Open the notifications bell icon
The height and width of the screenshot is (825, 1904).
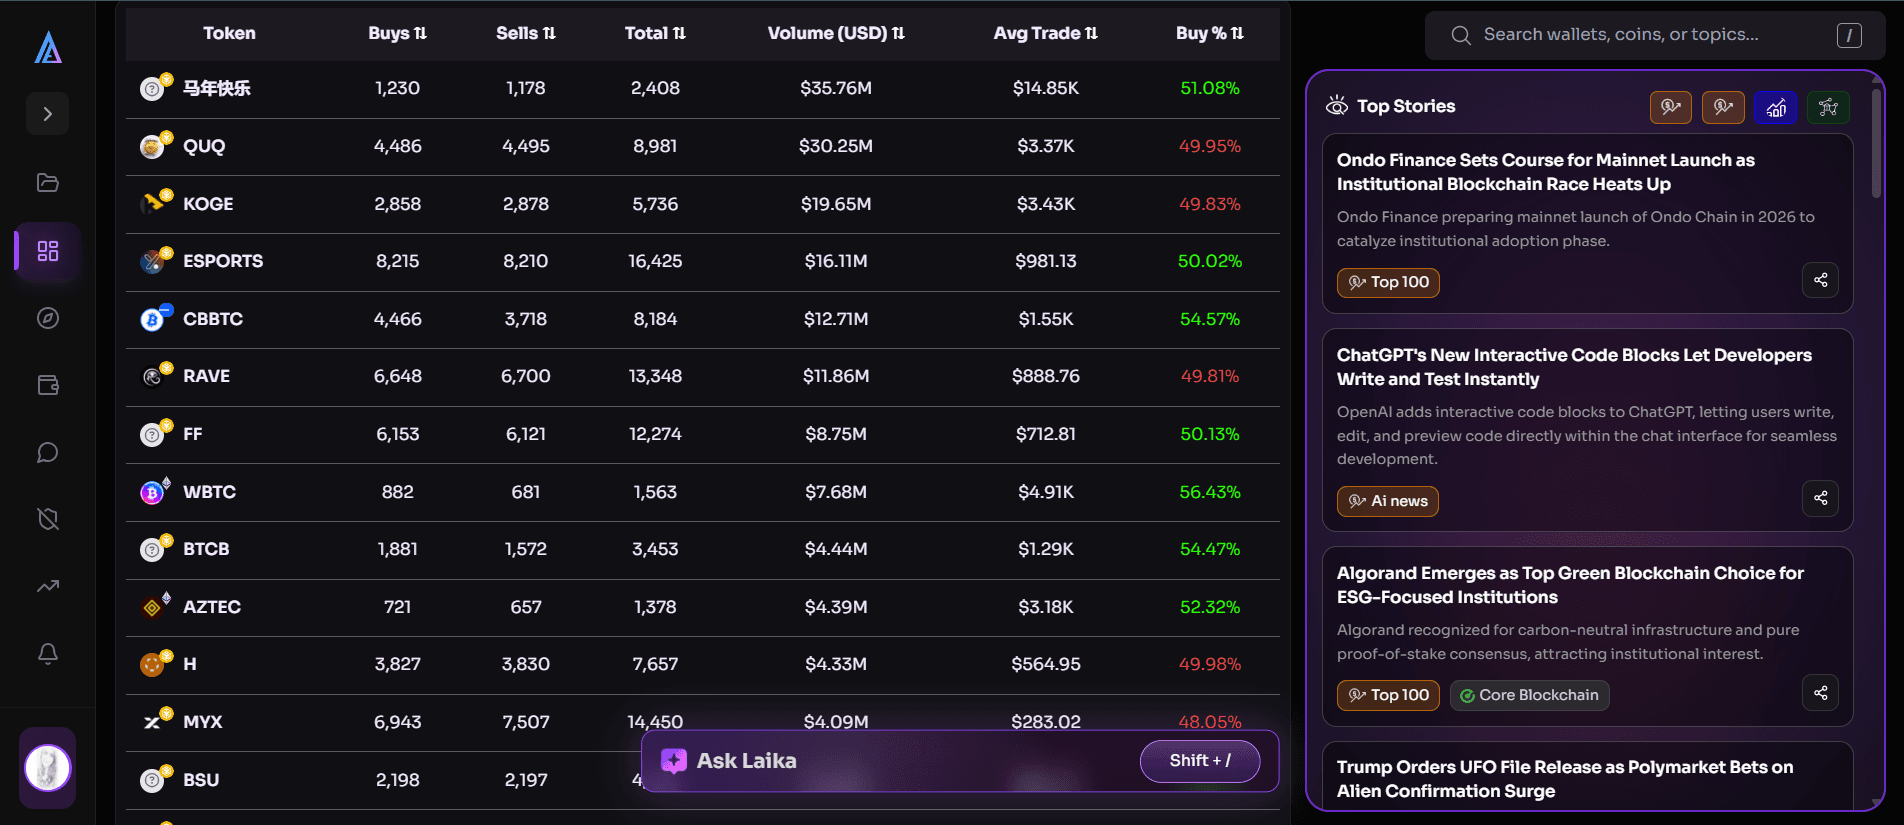pyautogui.click(x=47, y=653)
